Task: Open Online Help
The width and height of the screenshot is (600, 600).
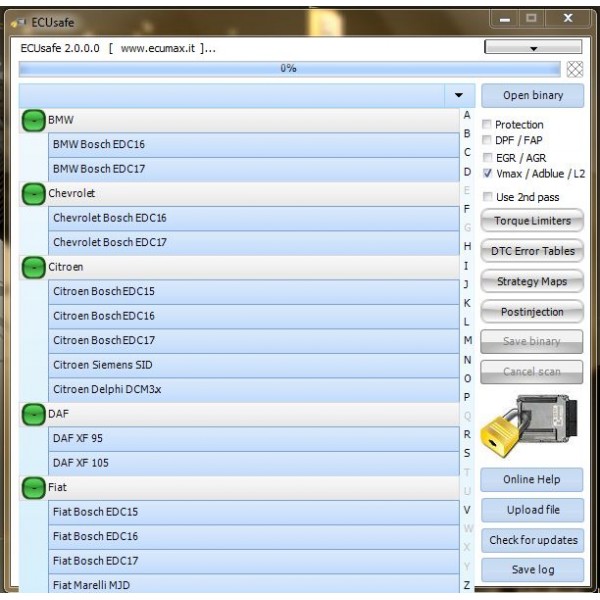Action: pyautogui.click(x=532, y=479)
